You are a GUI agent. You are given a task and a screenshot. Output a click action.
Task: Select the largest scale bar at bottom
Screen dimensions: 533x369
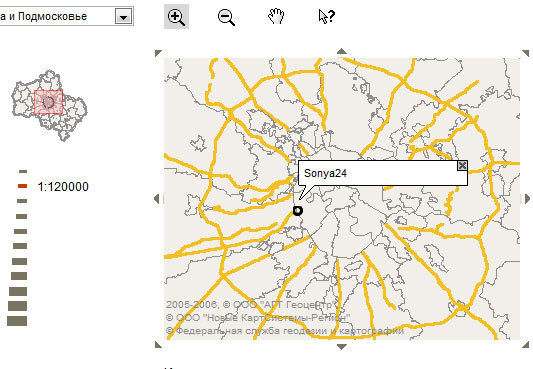coord(17,321)
